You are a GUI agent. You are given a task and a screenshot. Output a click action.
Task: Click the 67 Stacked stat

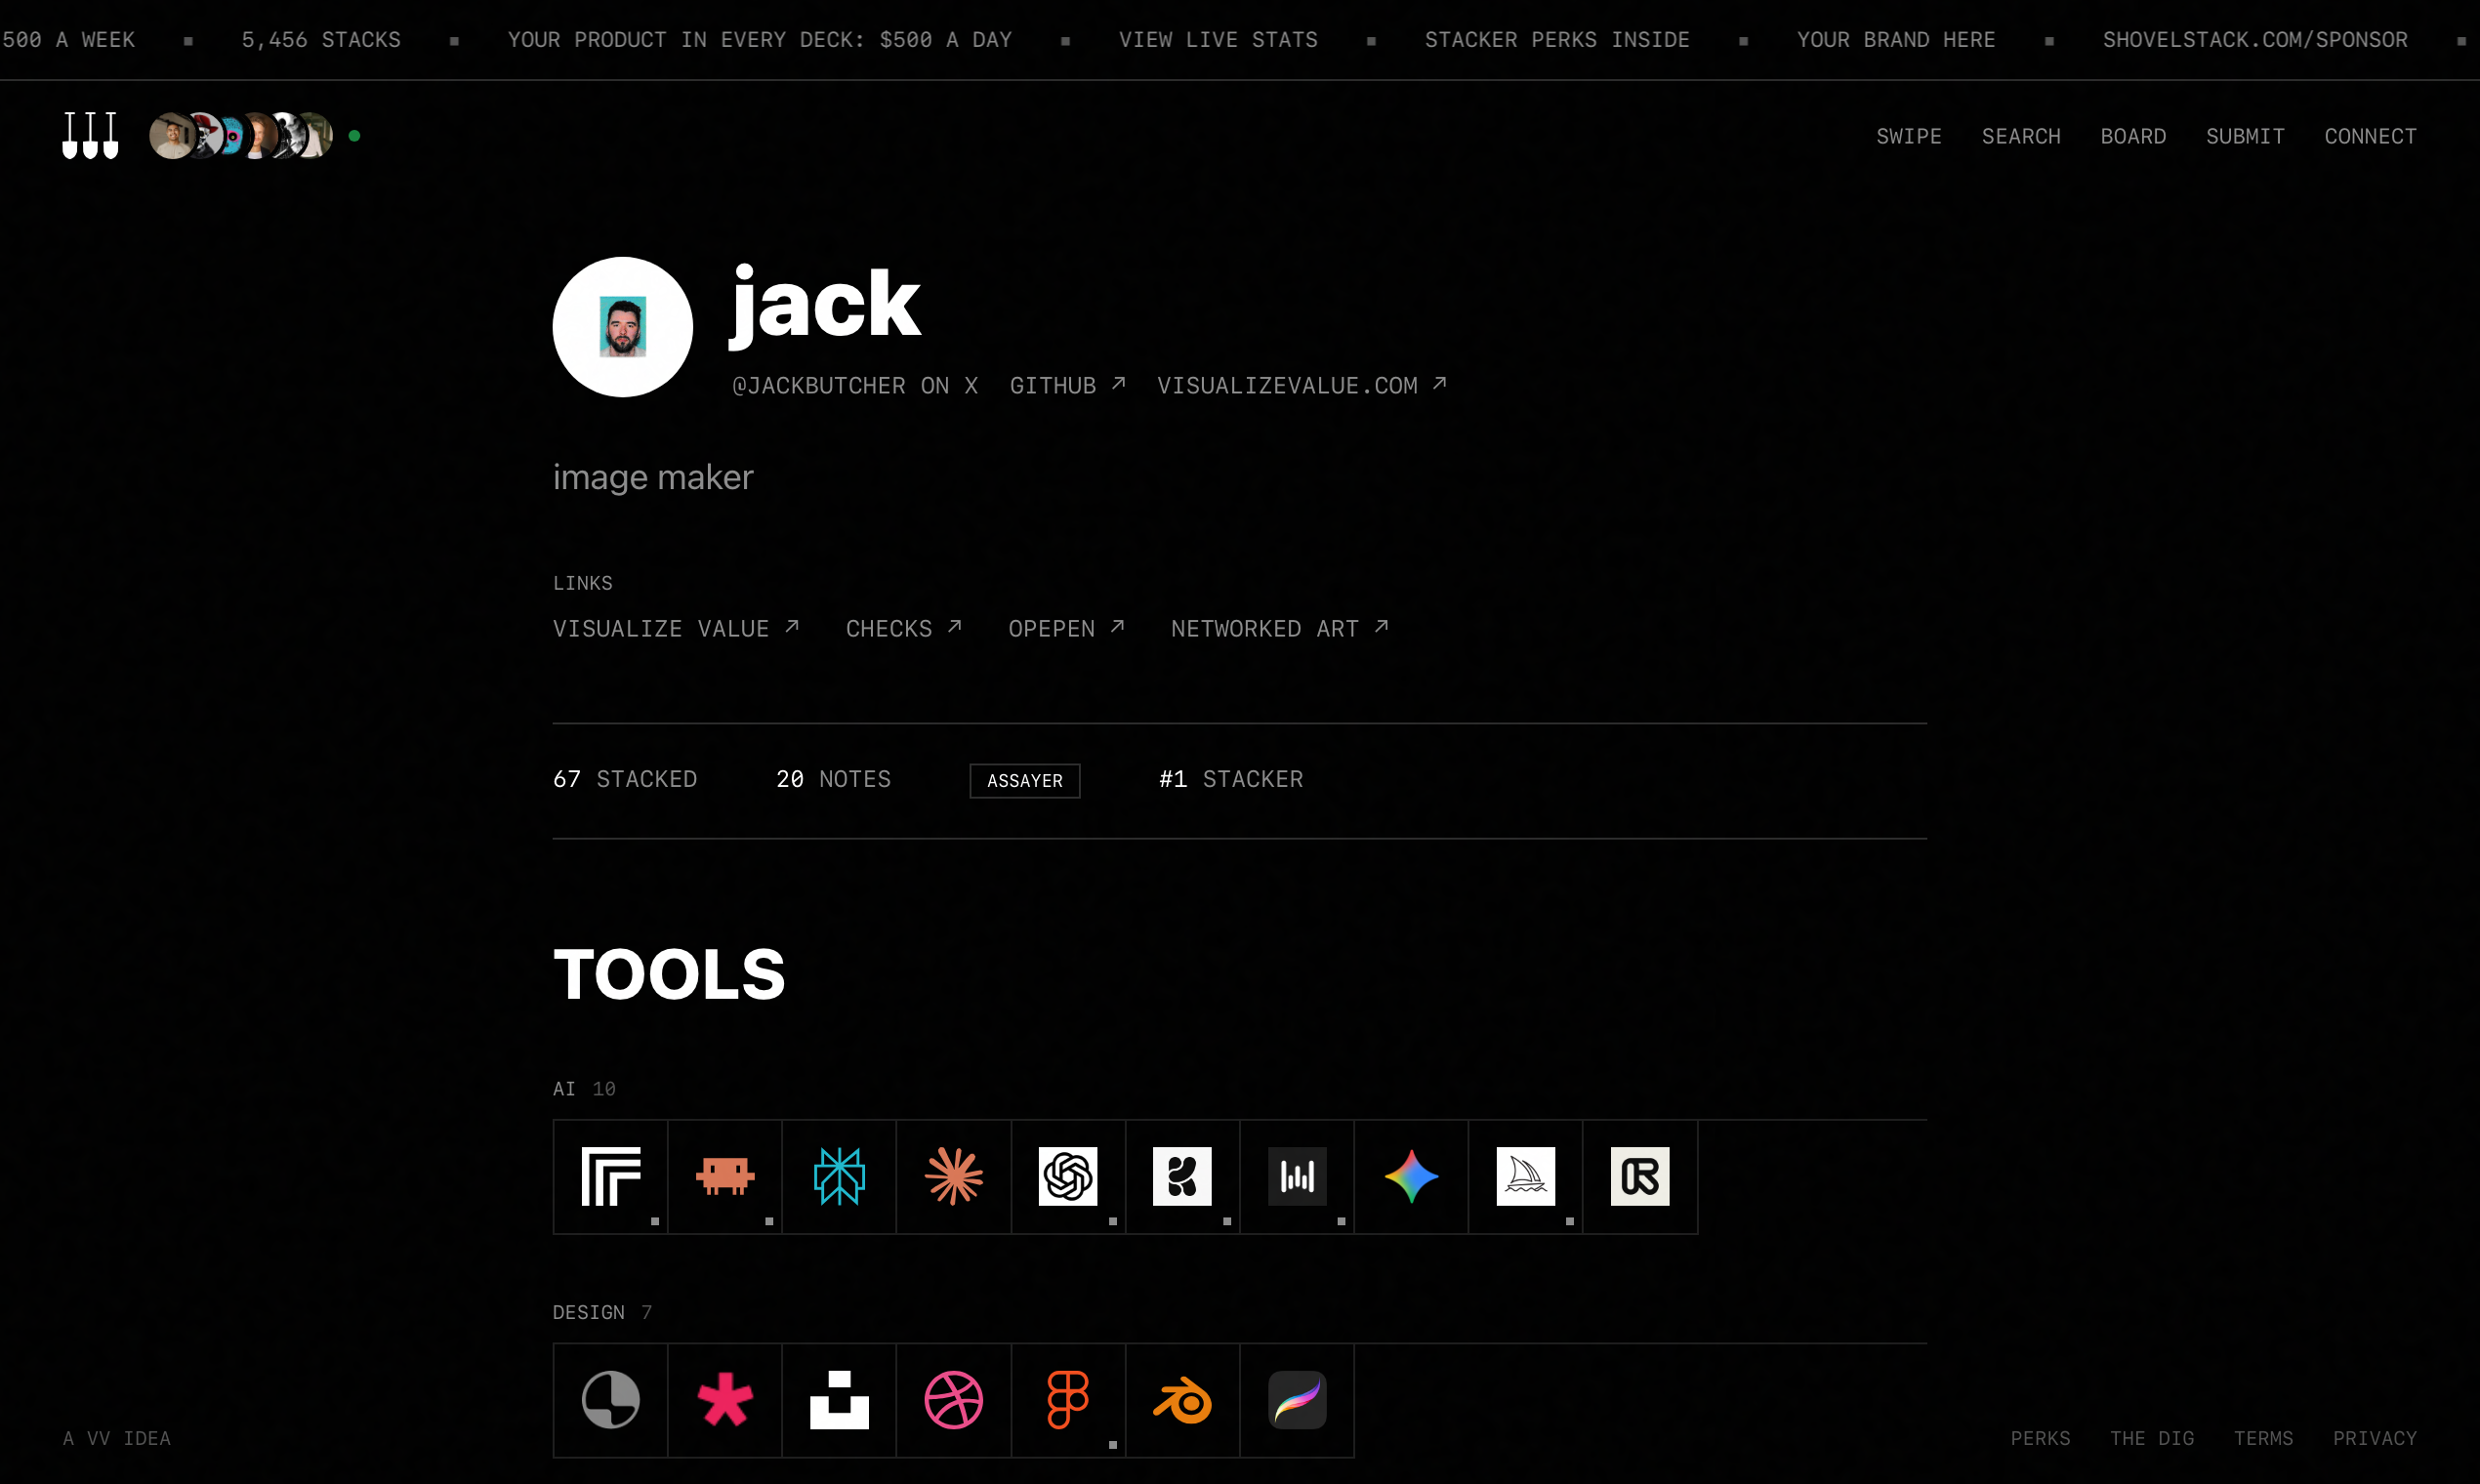625,779
